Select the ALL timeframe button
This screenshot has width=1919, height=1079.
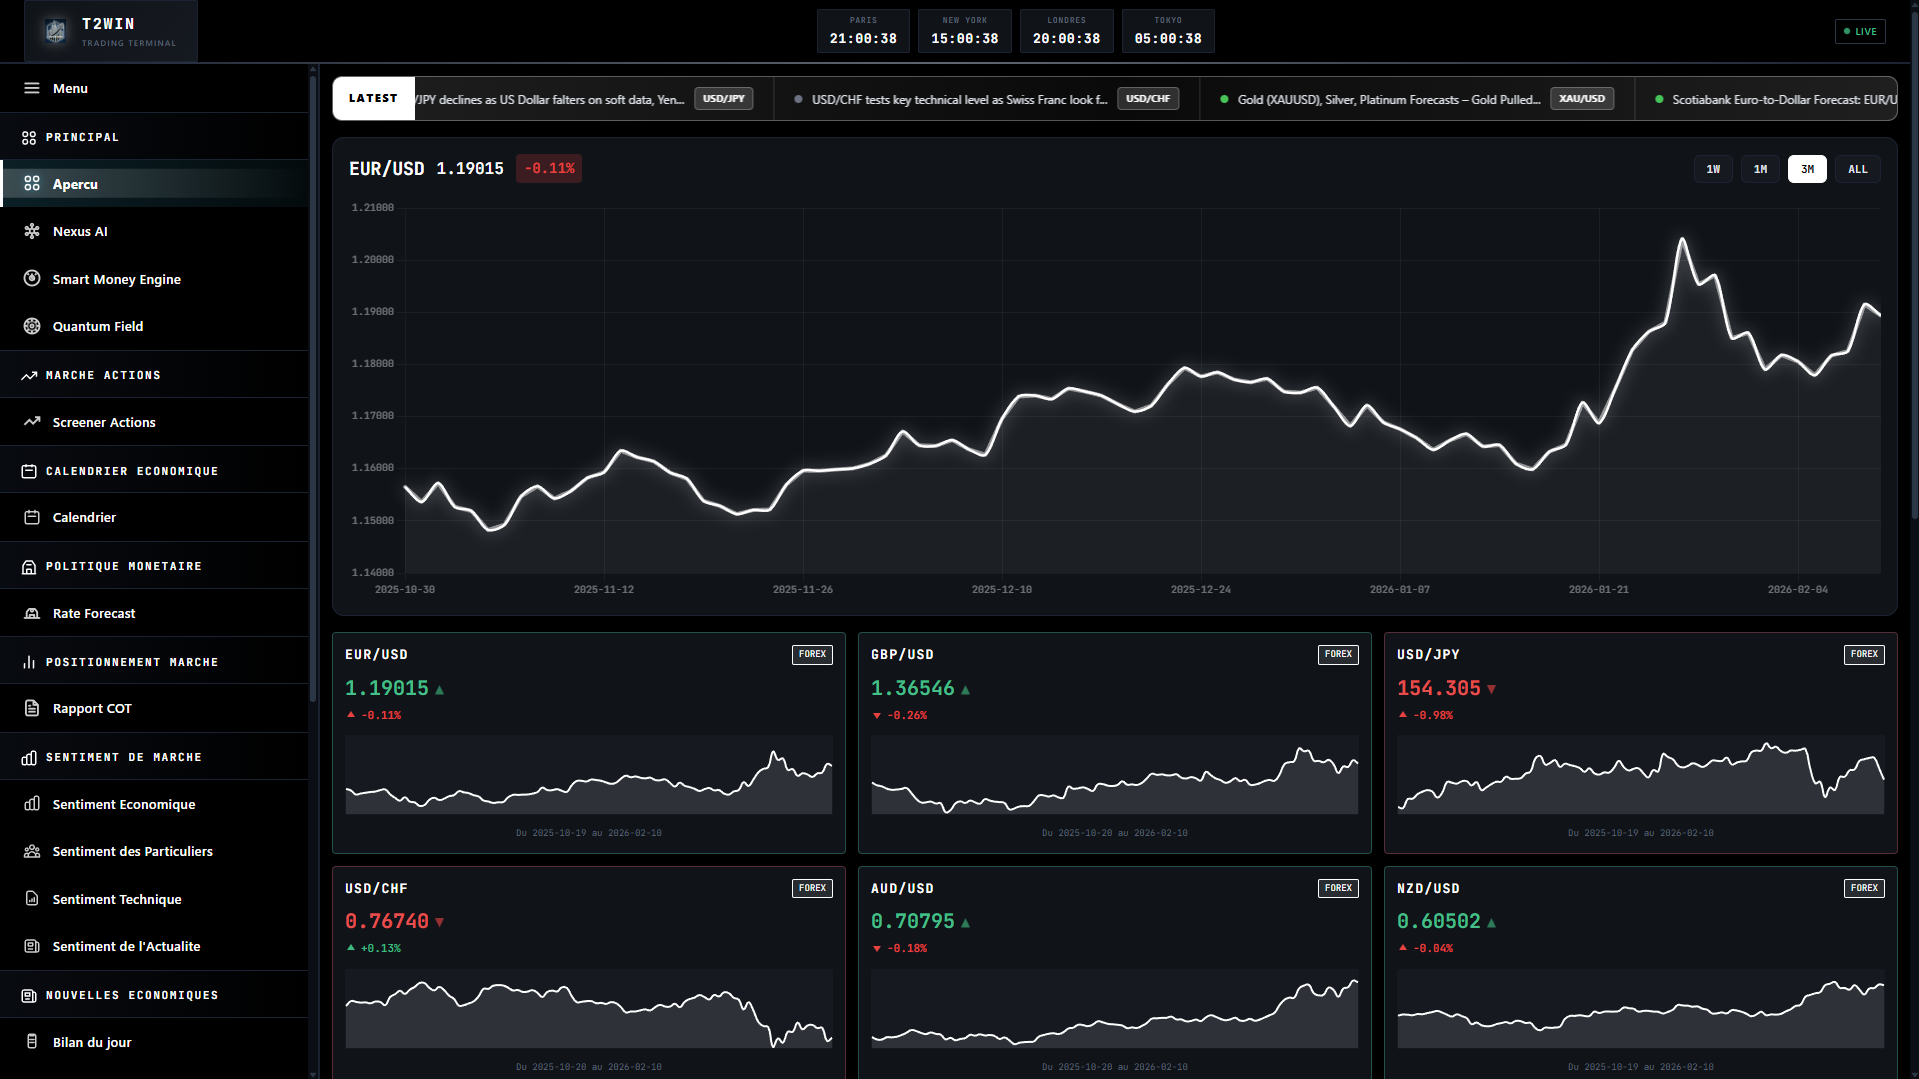[1857, 169]
